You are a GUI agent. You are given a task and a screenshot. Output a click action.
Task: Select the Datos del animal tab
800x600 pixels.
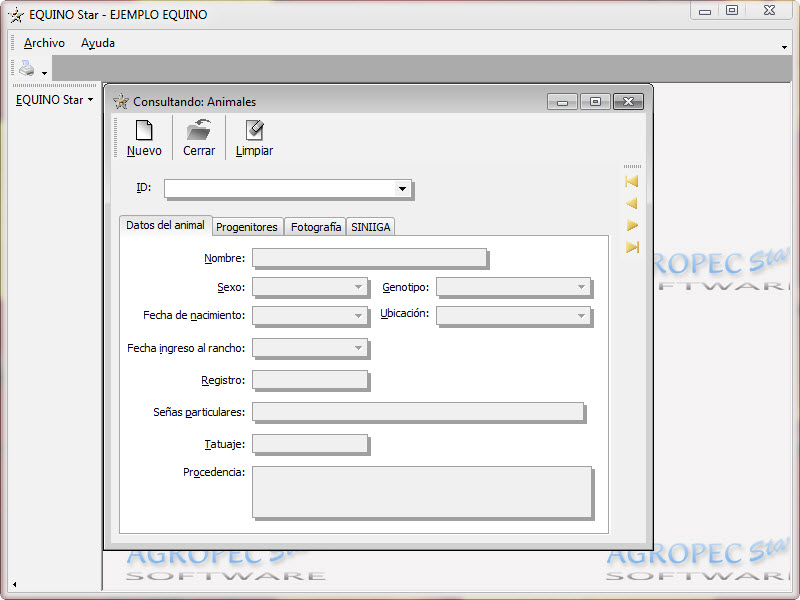click(165, 225)
